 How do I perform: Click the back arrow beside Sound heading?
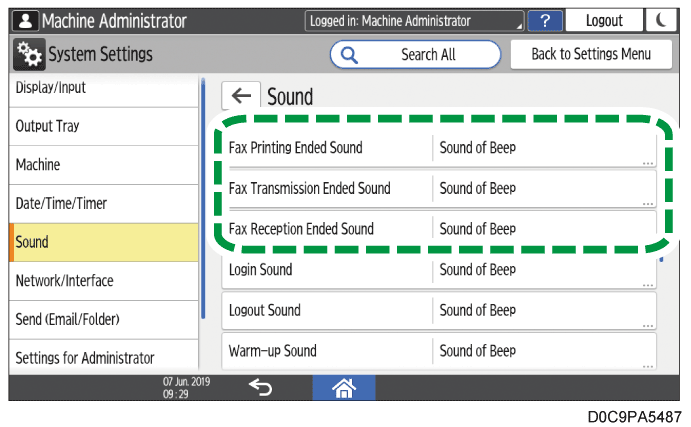point(241,96)
